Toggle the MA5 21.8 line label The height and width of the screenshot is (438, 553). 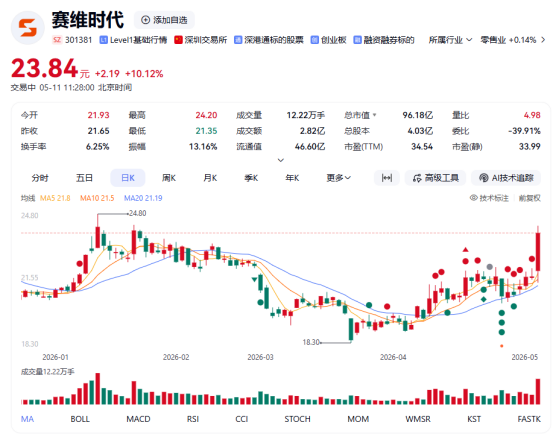(55, 198)
